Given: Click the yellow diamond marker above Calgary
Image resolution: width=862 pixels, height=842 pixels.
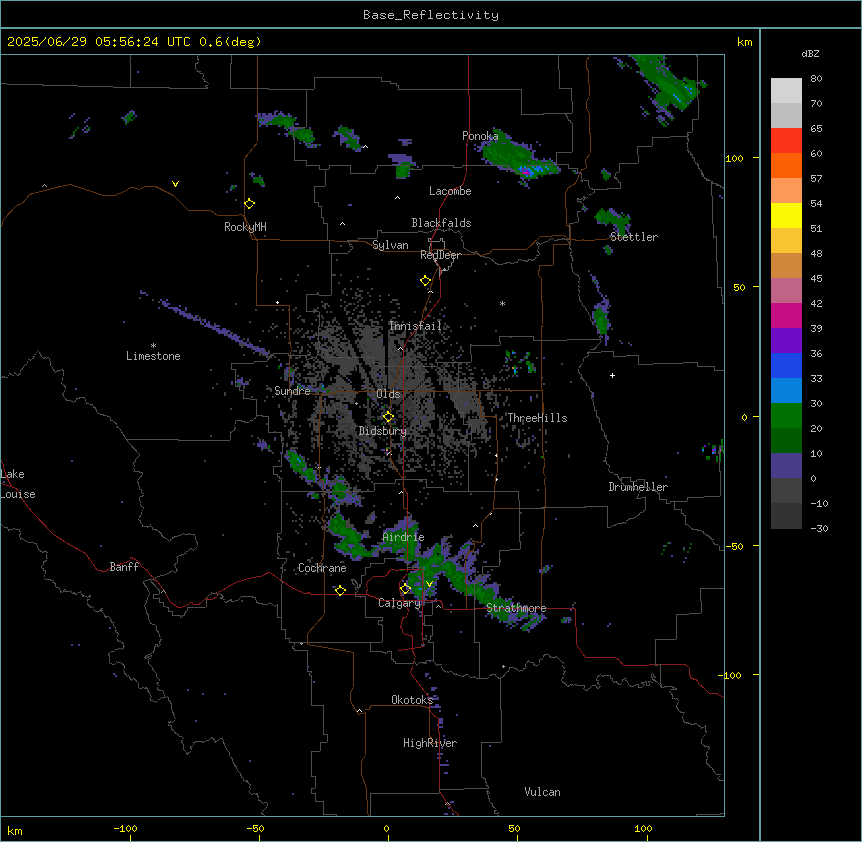Looking at the screenshot, I should 405,589.
